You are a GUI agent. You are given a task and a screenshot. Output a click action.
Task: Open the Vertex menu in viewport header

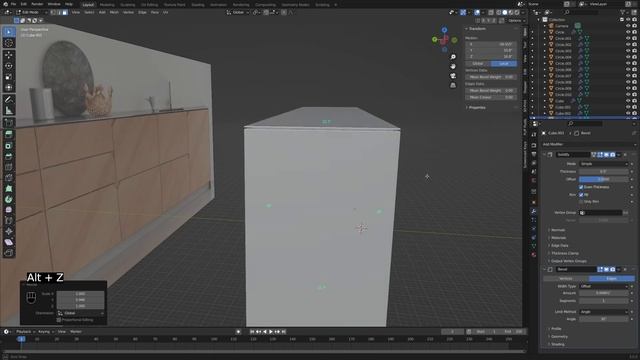tap(128, 12)
